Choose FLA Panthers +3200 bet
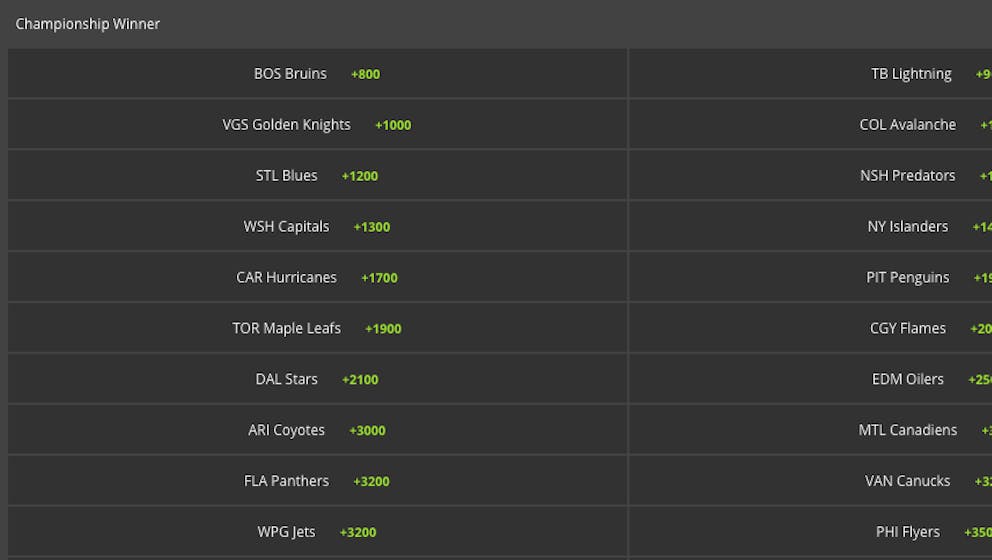This screenshot has width=992, height=560. tap(317, 482)
